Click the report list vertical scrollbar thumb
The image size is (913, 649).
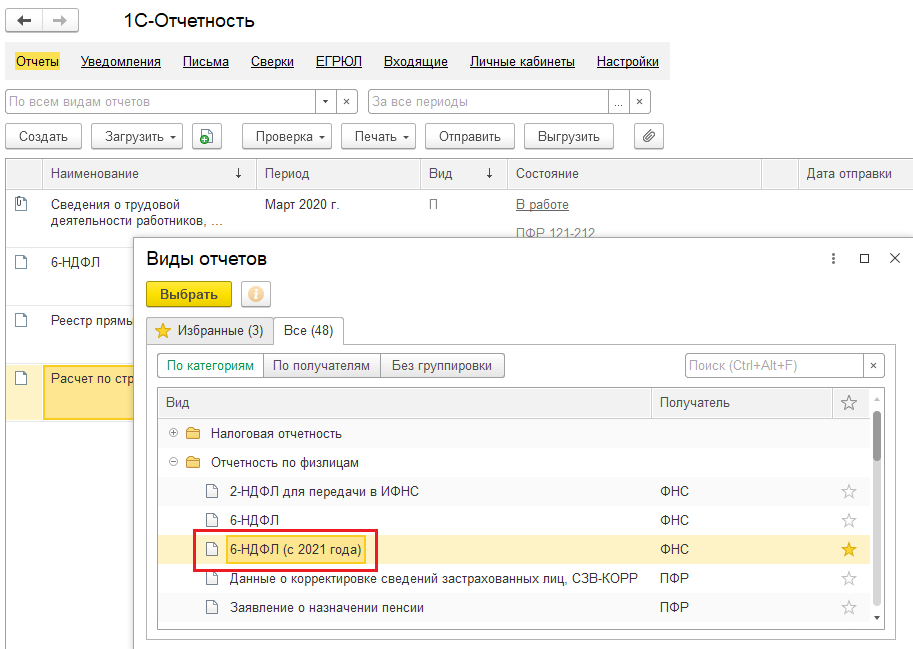point(877,435)
